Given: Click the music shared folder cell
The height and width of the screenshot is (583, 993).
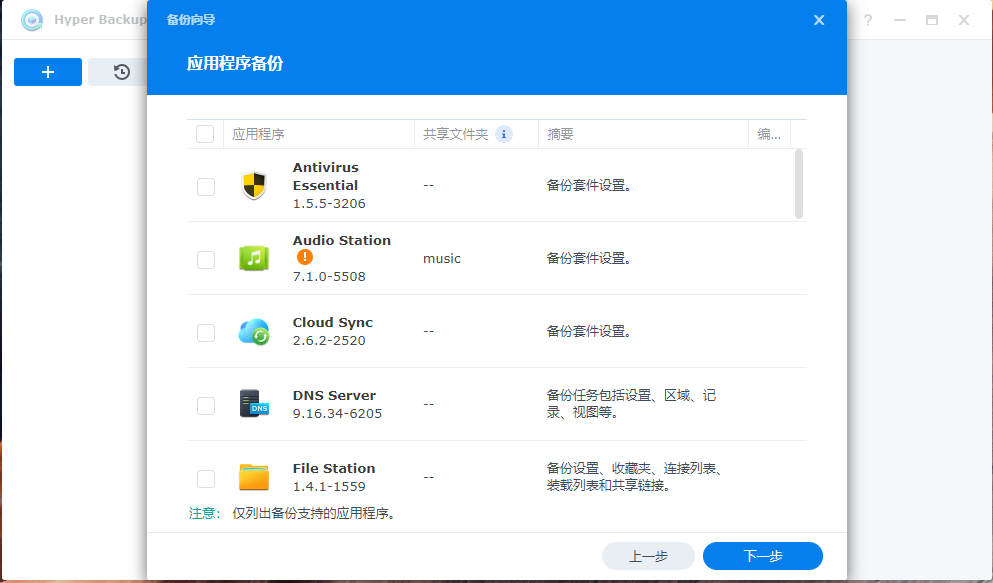Looking at the screenshot, I should click(442, 258).
